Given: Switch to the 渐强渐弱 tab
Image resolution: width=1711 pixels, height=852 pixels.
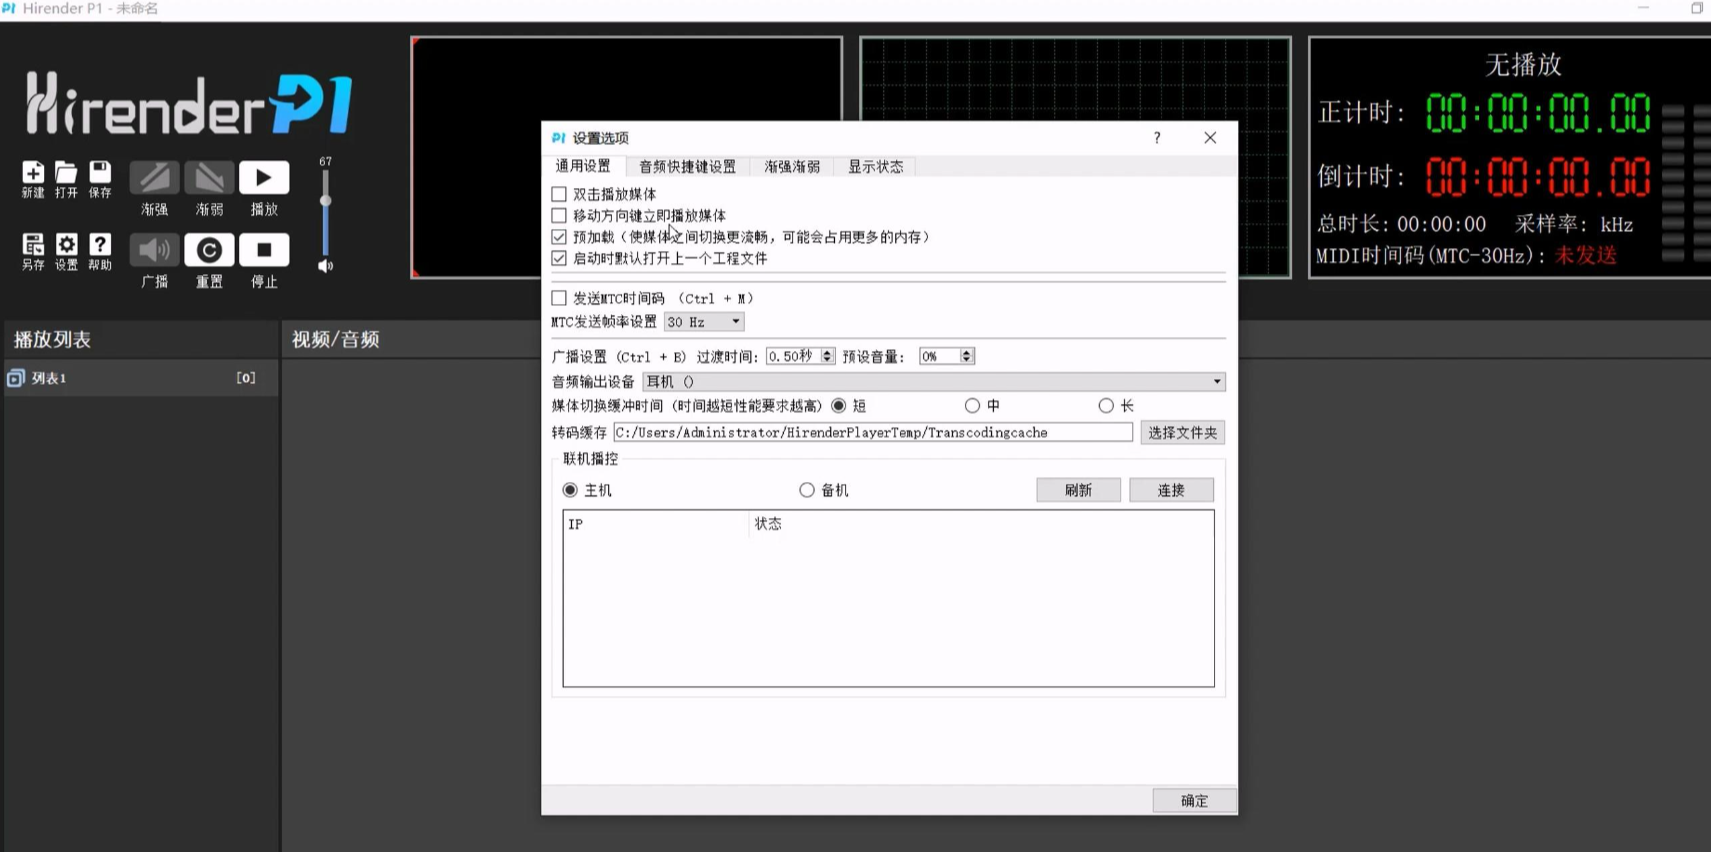Looking at the screenshot, I should pyautogui.click(x=792, y=167).
